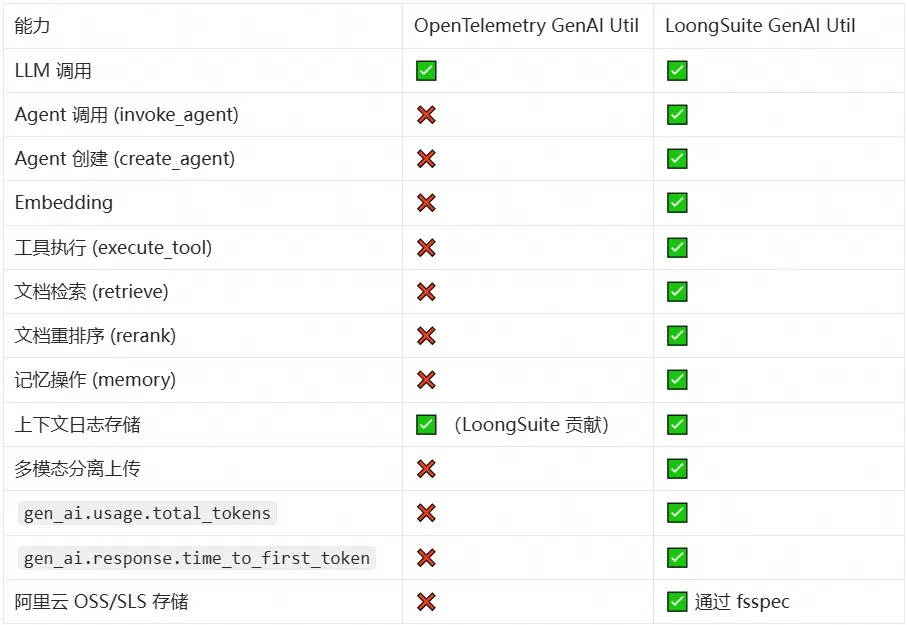The height and width of the screenshot is (625, 907).
Task: Click the red cross in the Embedding row
Action: [426, 203]
